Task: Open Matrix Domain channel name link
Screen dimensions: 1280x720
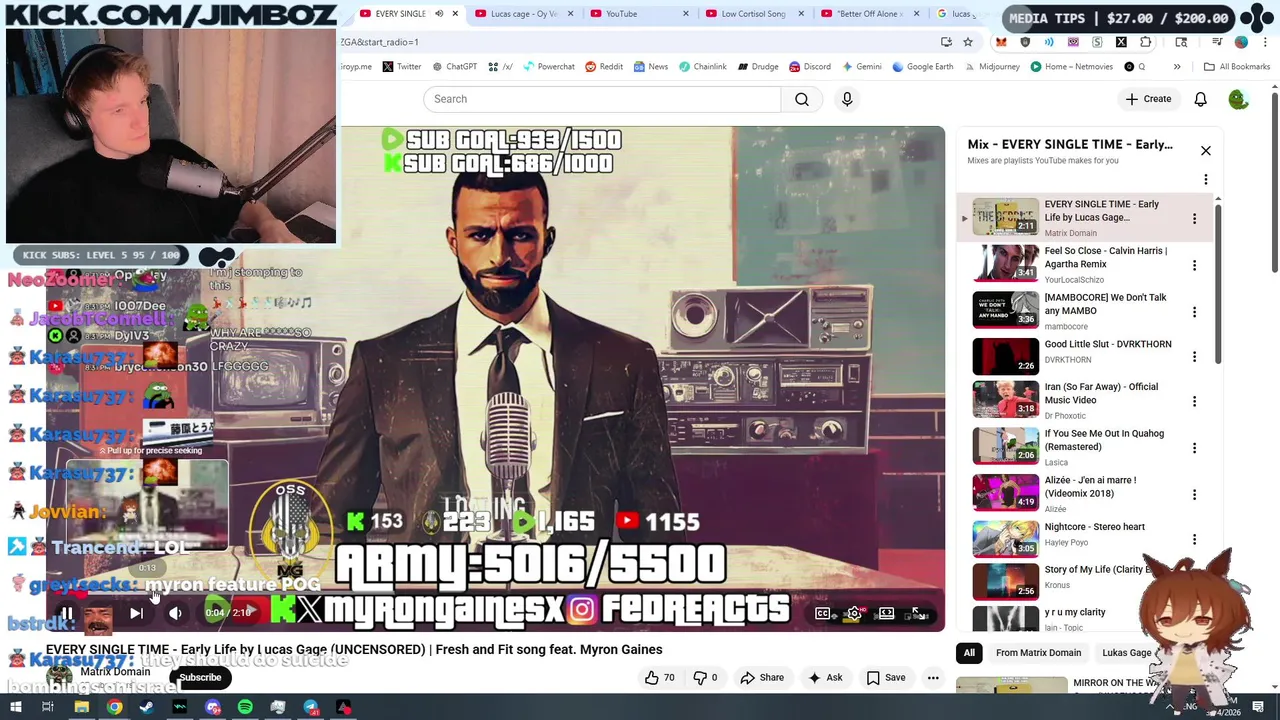Action: [115, 672]
